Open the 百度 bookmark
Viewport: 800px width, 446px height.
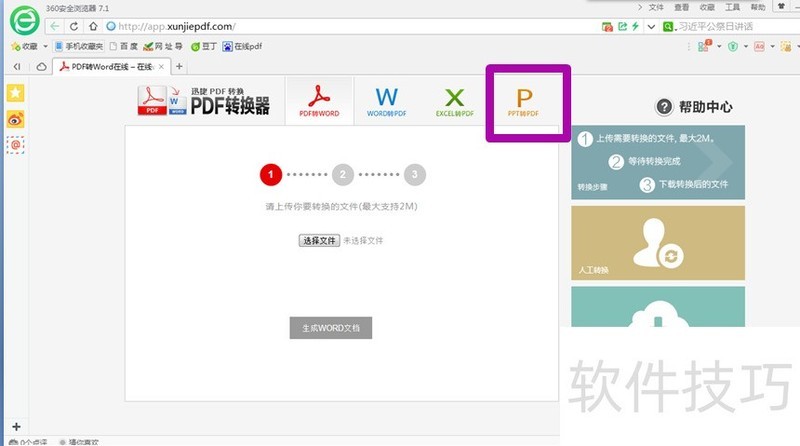pos(124,46)
